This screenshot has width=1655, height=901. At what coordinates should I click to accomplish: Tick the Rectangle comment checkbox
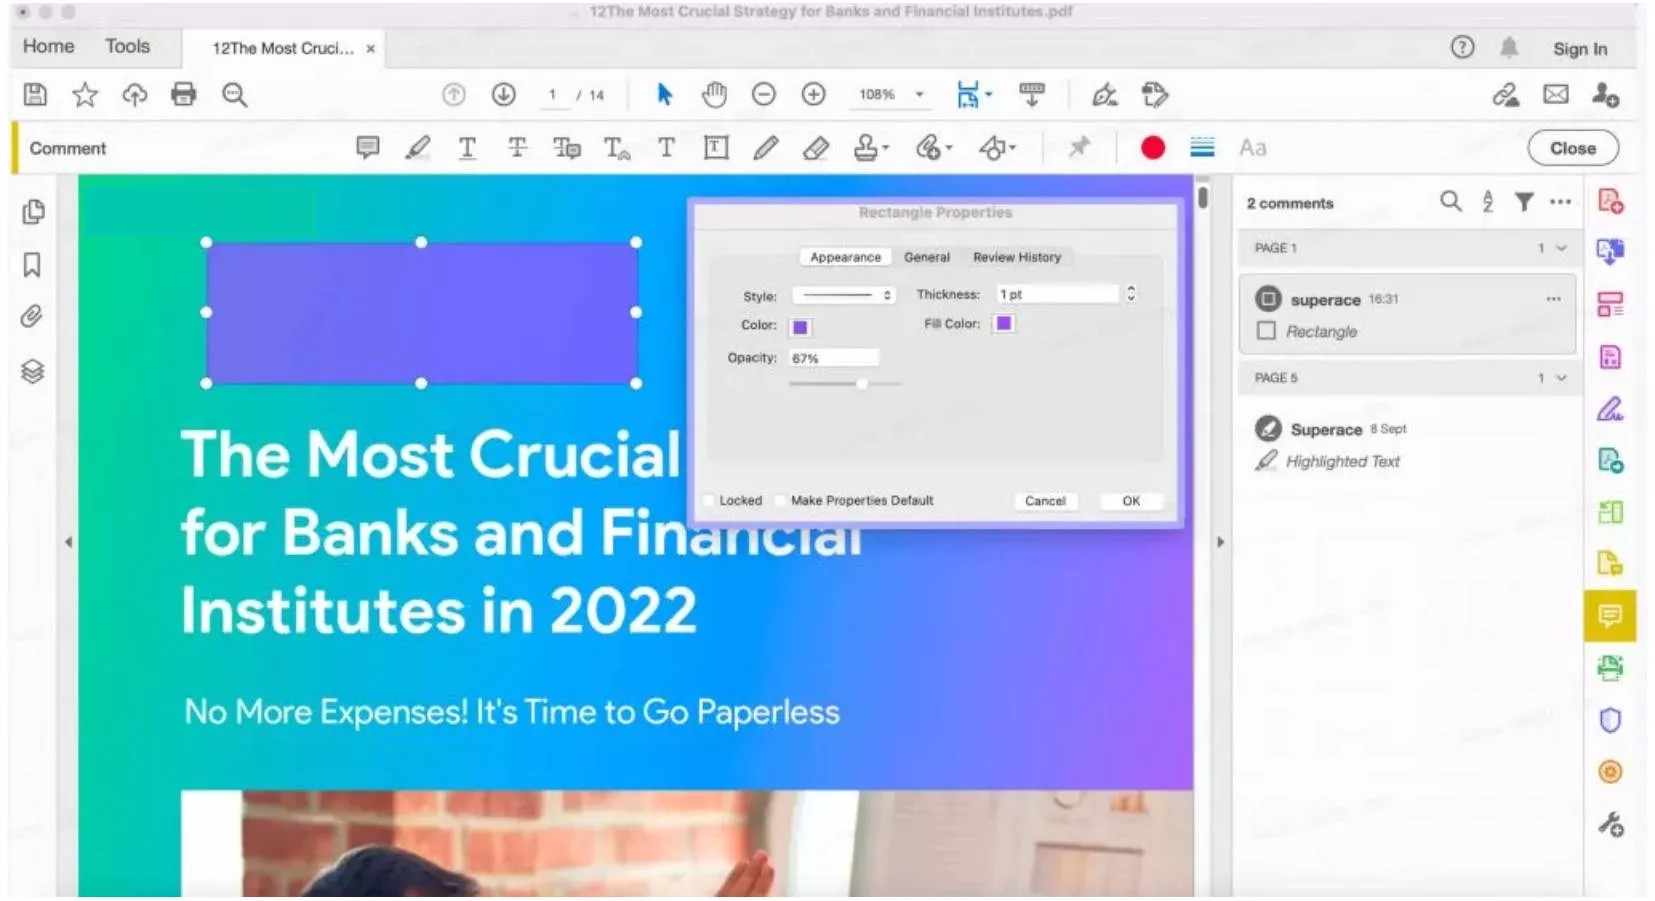click(1267, 331)
